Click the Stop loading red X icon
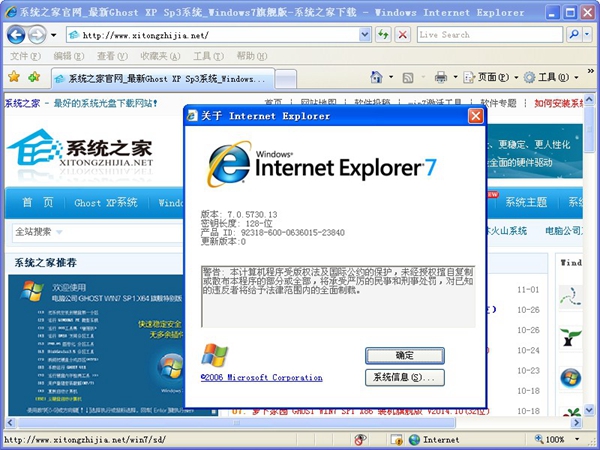 pyautogui.click(x=402, y=34)
